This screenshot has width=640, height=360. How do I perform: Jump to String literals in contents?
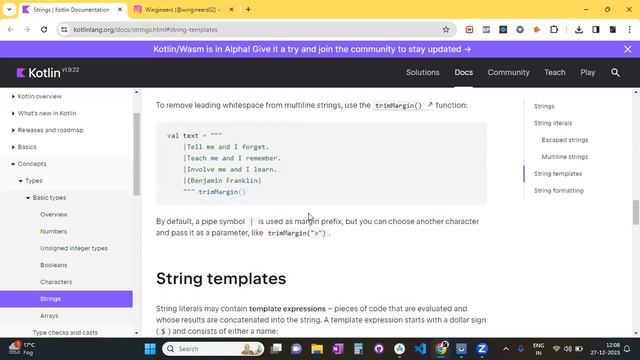[x=553, y=123]
